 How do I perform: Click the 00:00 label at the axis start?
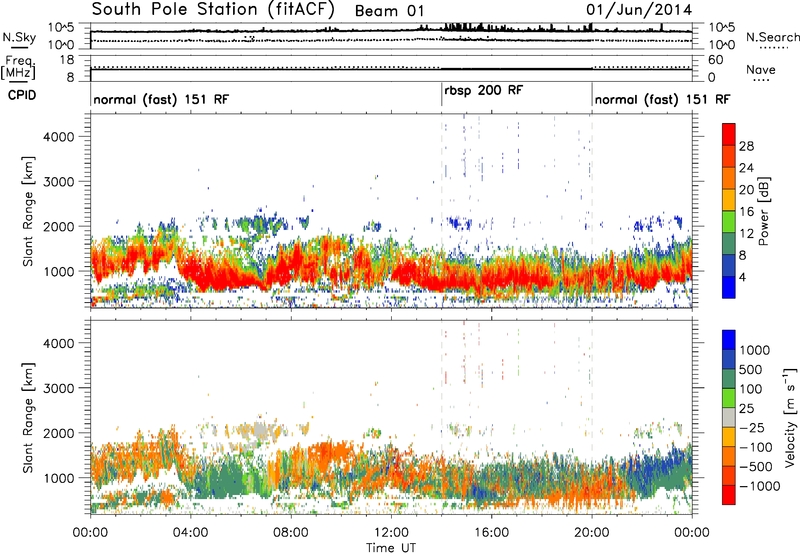coord(90,533)
